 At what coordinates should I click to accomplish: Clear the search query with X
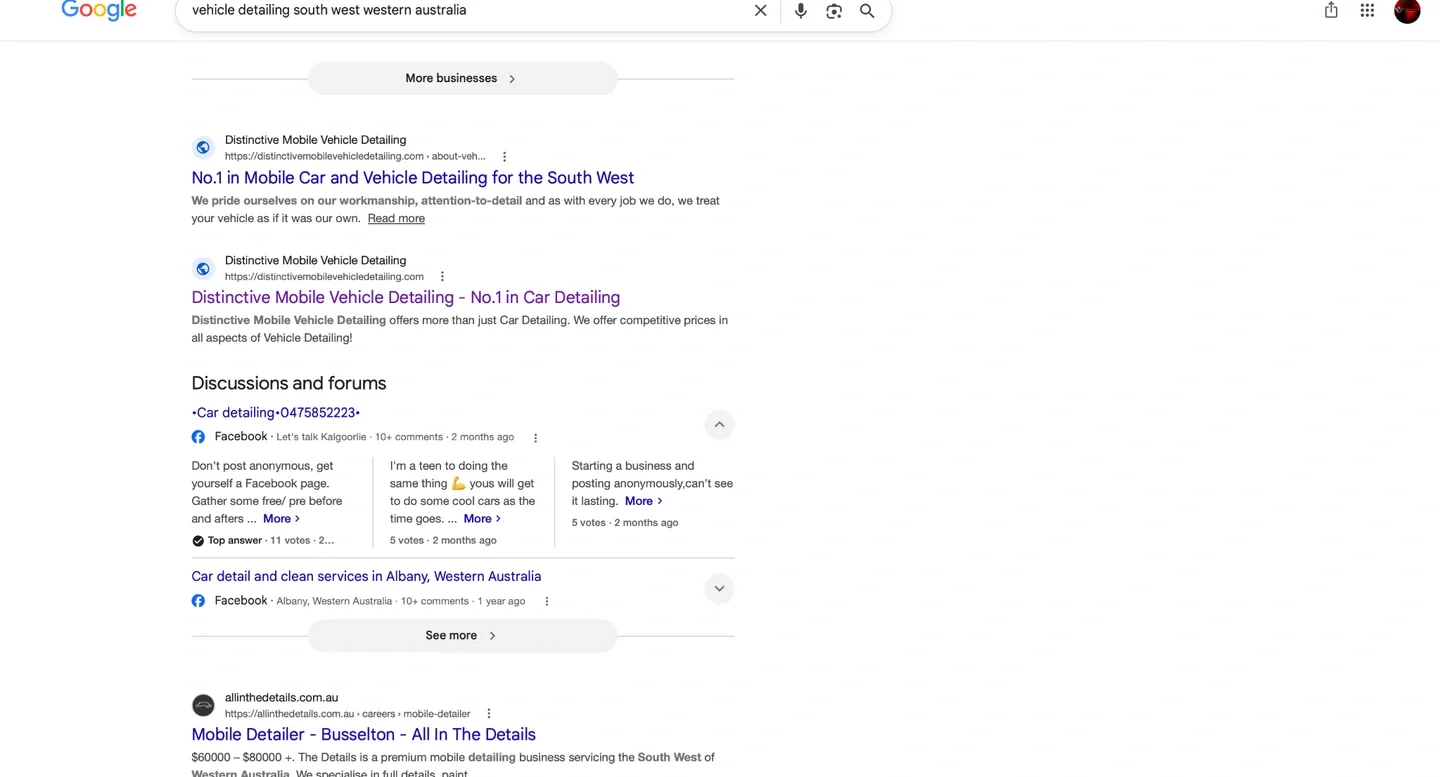click(x=760, y=11)
